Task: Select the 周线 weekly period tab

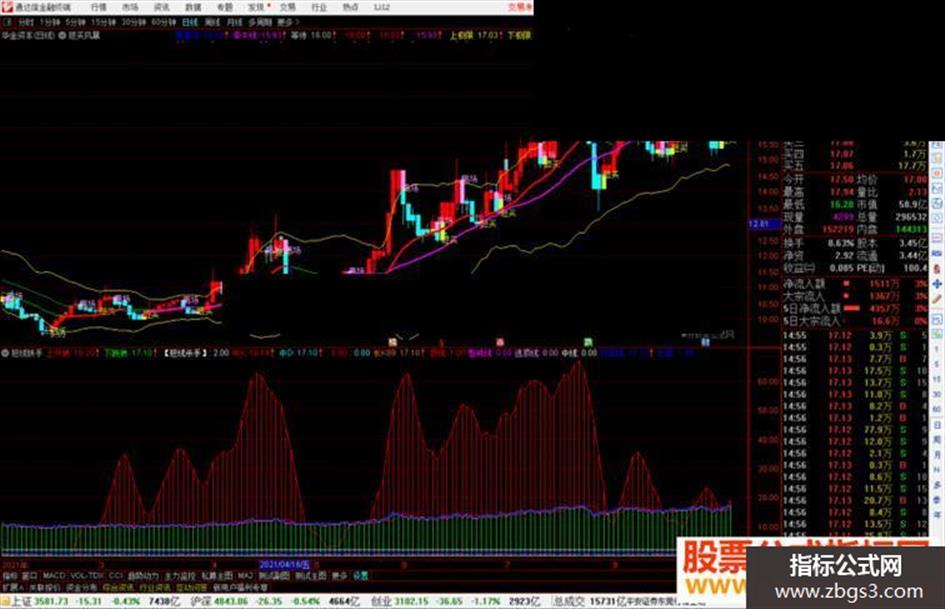Action: click(x=213, y=22)
